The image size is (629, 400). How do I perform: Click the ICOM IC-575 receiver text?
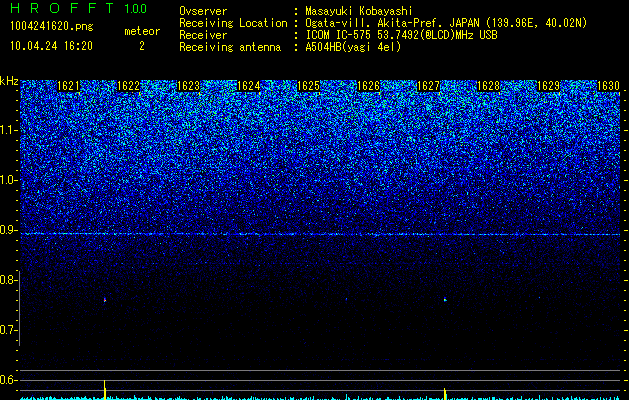click(x=401, y=35)
